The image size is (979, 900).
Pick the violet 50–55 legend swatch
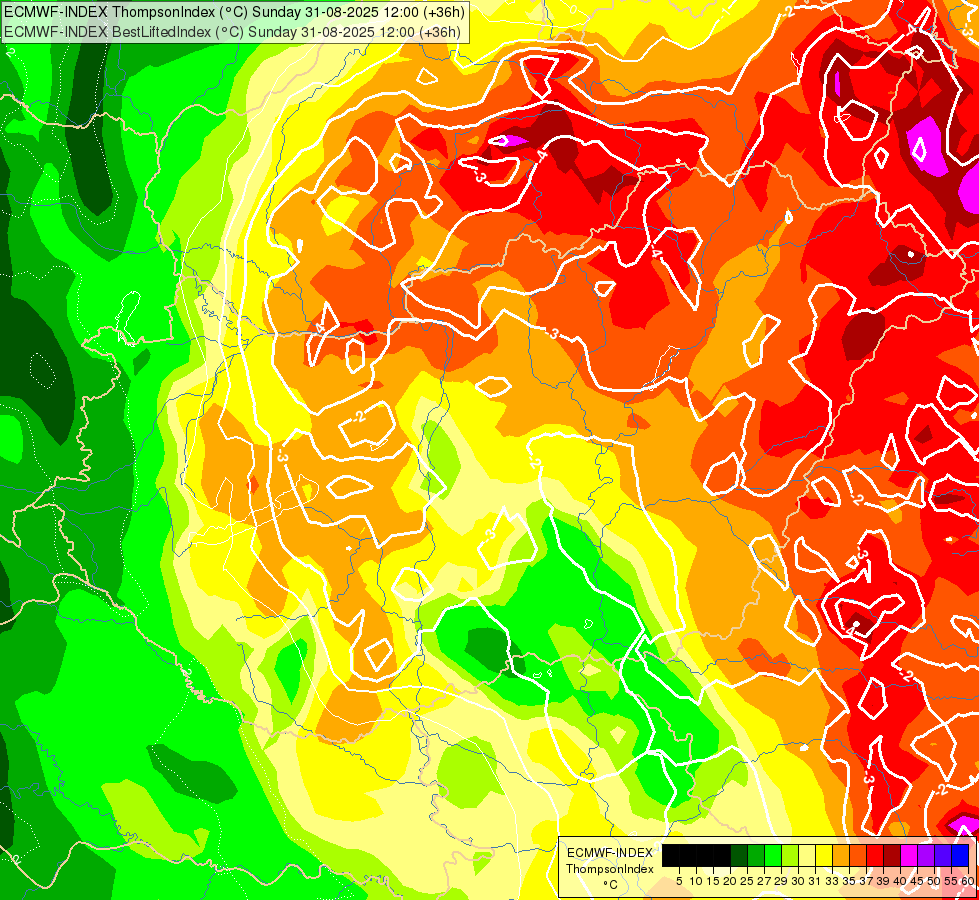coord(943,856)
